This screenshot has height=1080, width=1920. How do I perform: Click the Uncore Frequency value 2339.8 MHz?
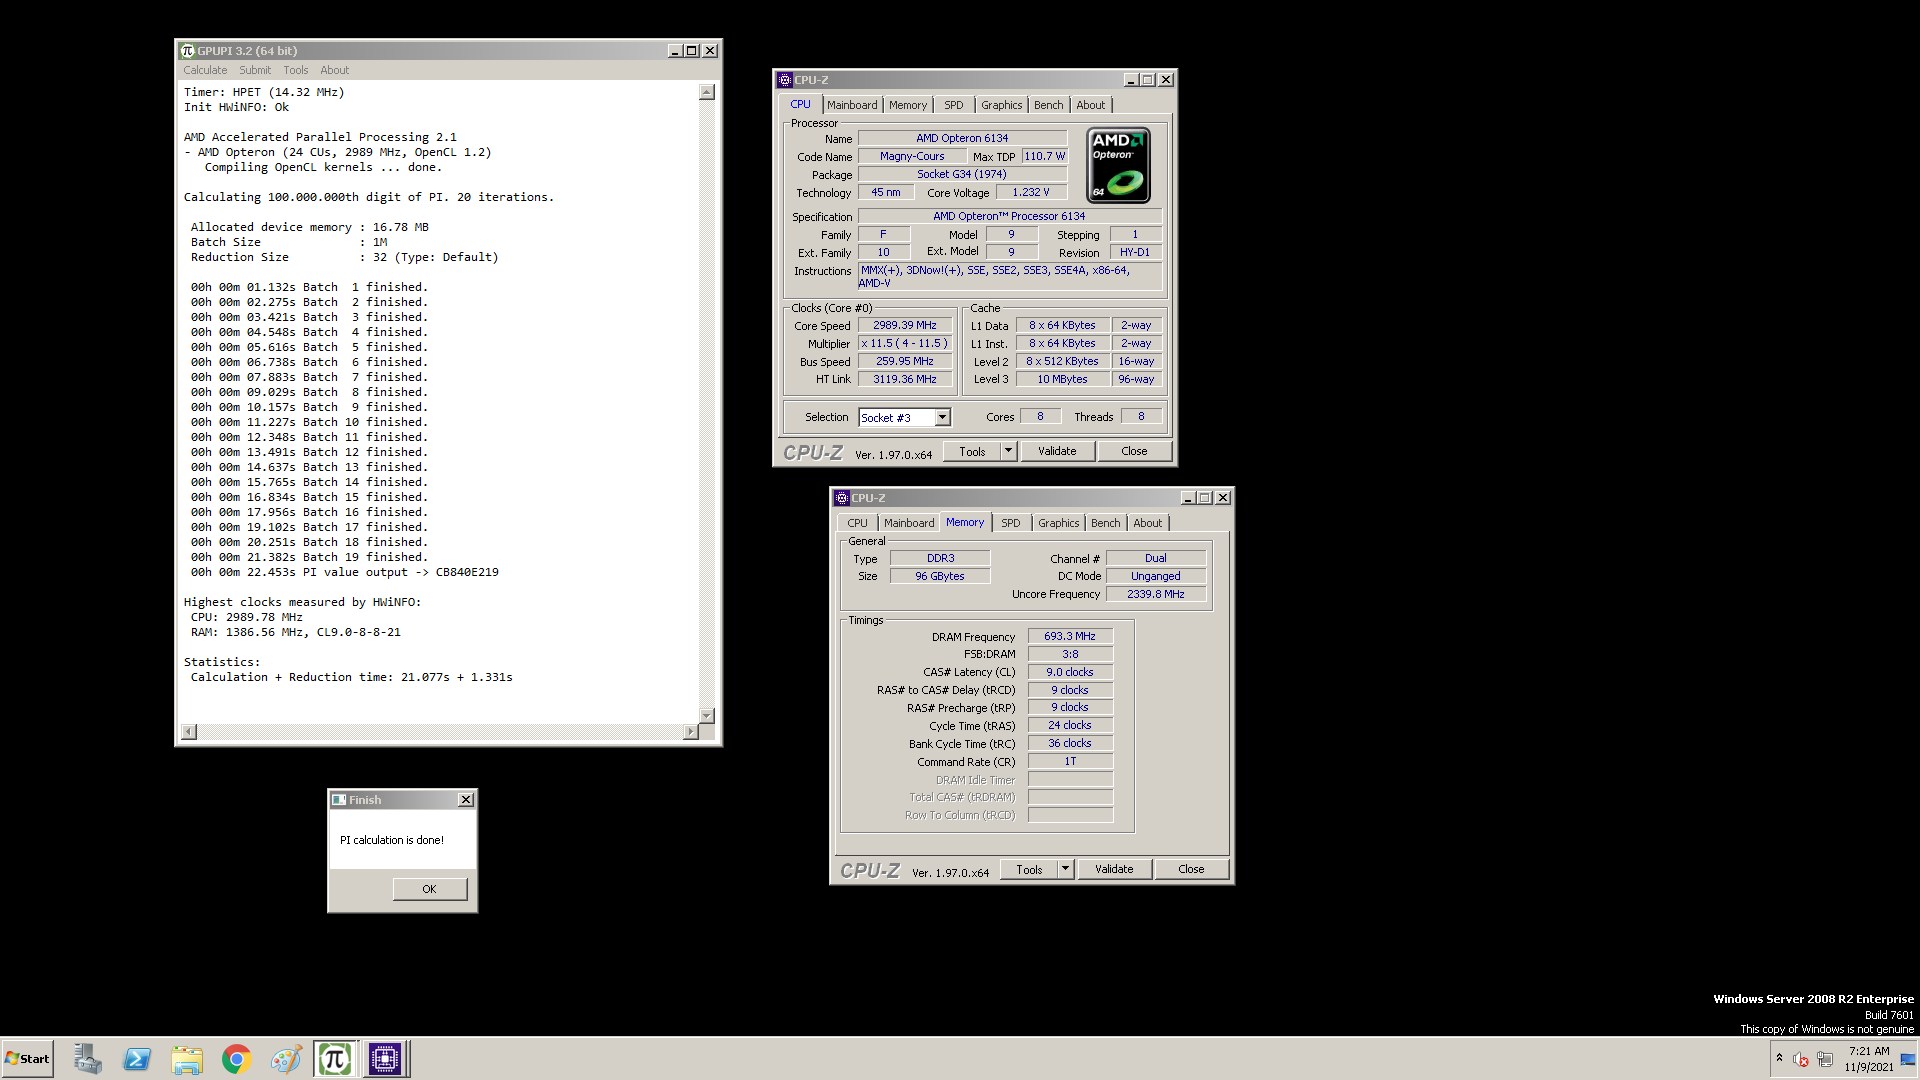point(1156,595)
